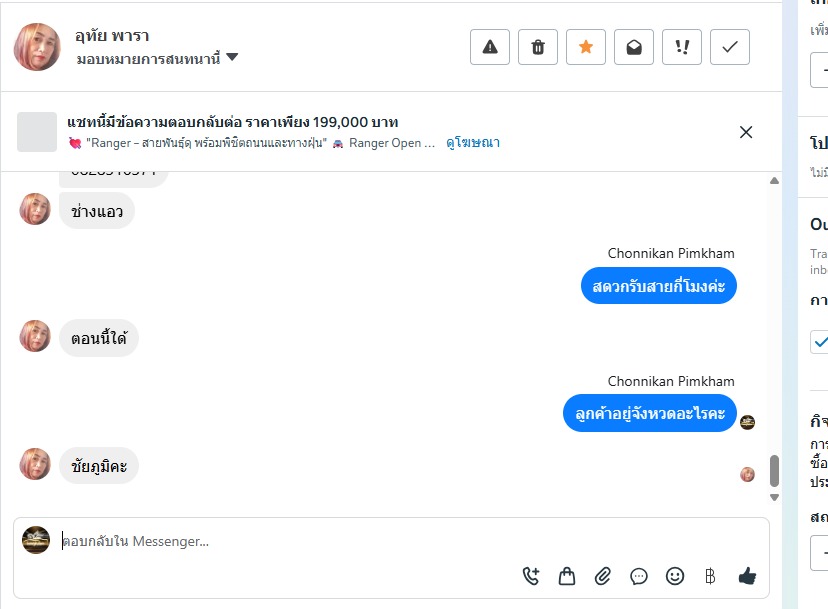Open the ดูโฆษณา ad link

(473, 143)
